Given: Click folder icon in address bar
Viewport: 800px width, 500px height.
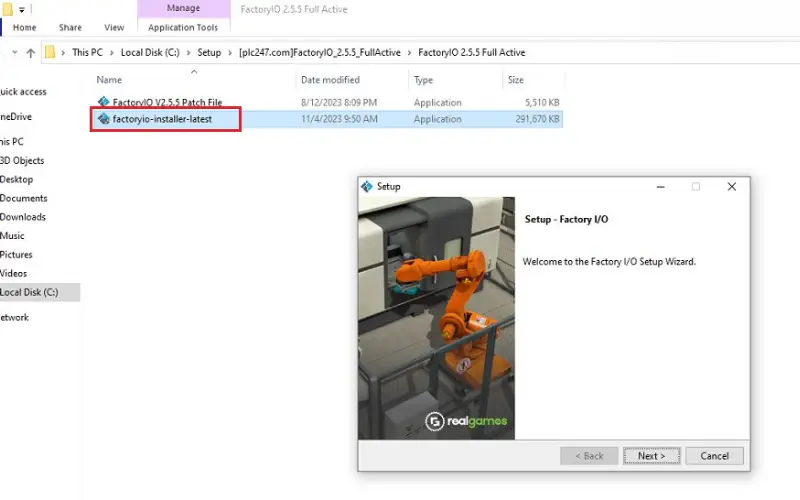Looking at the screenshot, I should (x=49, y=52).
